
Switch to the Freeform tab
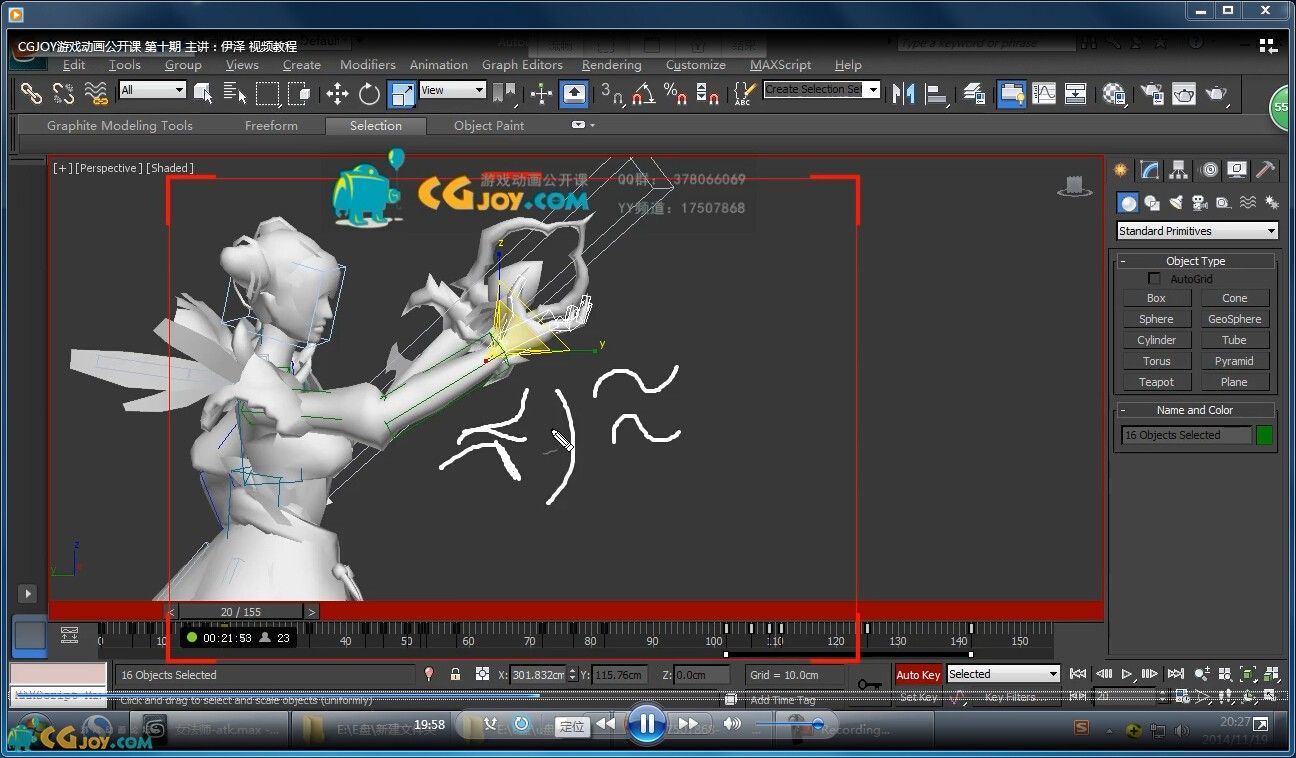271,126
